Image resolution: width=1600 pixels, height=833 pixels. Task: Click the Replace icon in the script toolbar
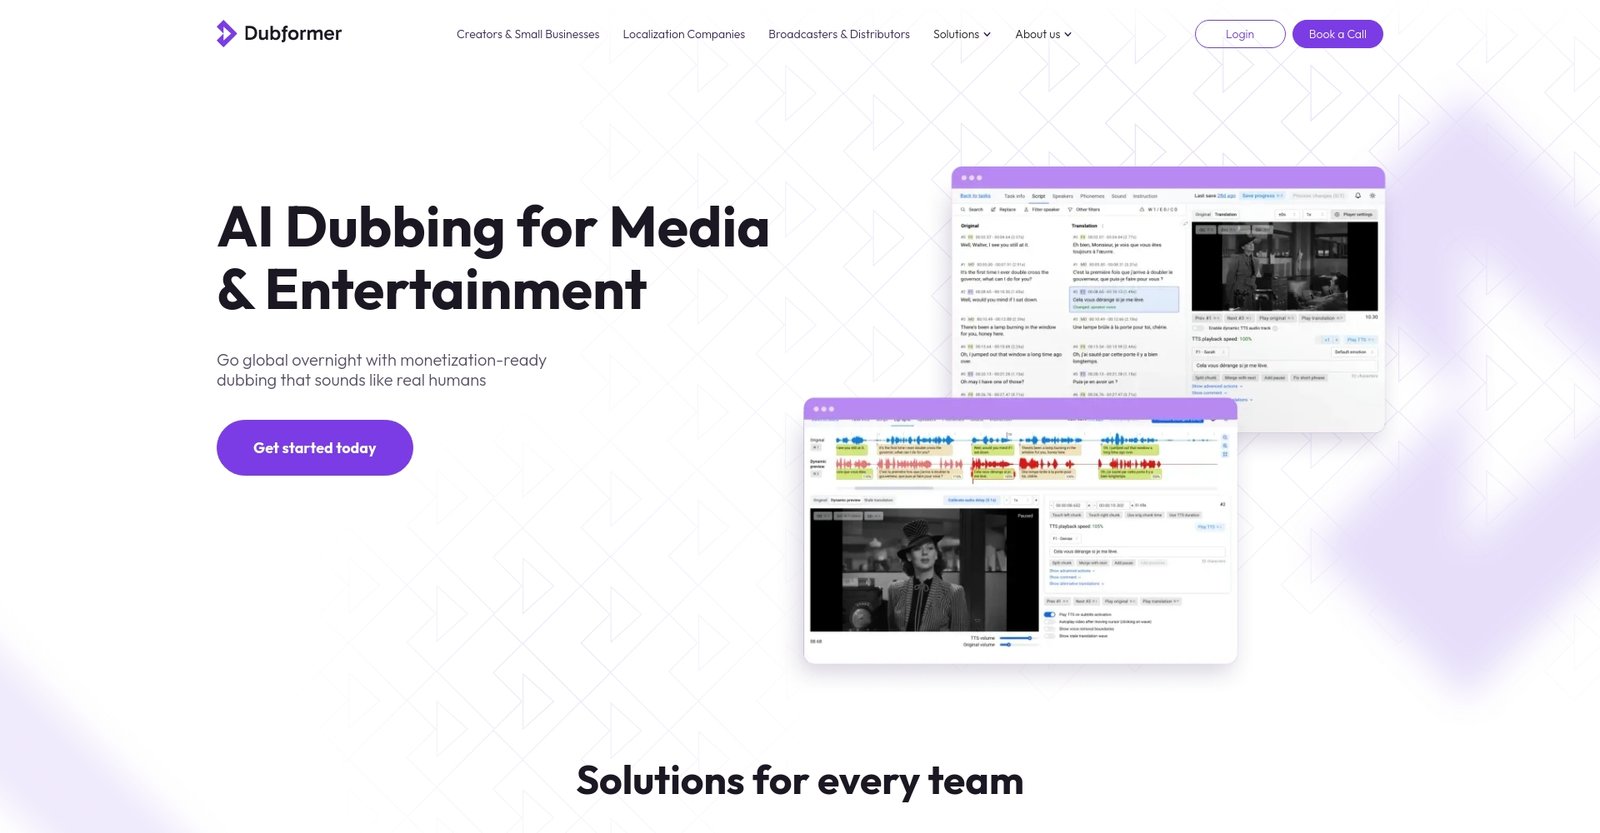993,210
